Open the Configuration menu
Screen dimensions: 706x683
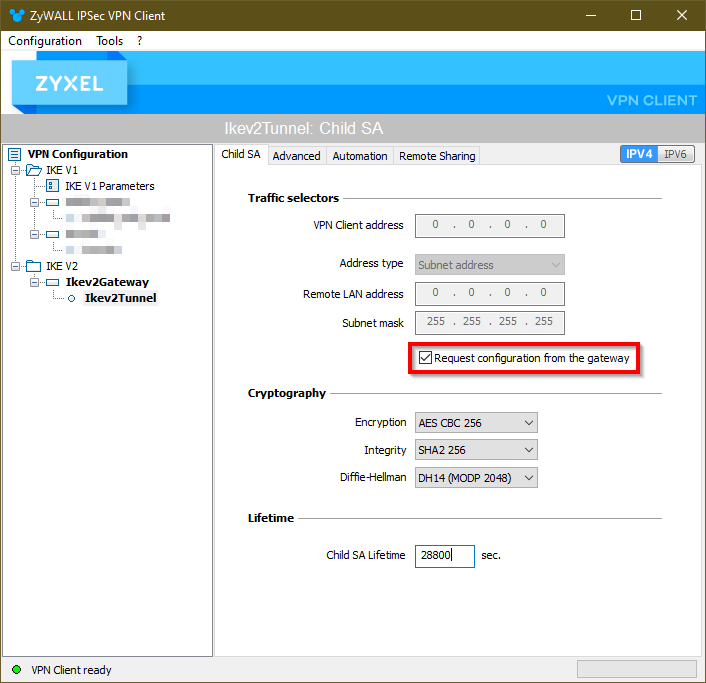[45, 41]
